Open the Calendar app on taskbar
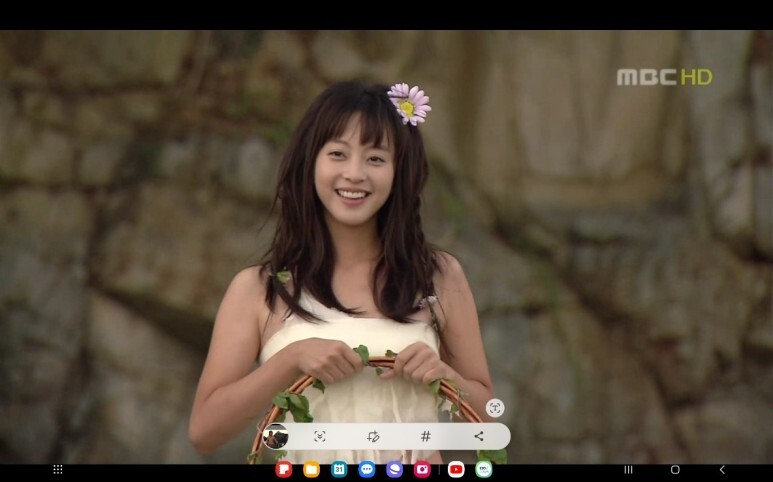This screenshot has width=773, height=482. pyautogui.click(x=339, y=470)
